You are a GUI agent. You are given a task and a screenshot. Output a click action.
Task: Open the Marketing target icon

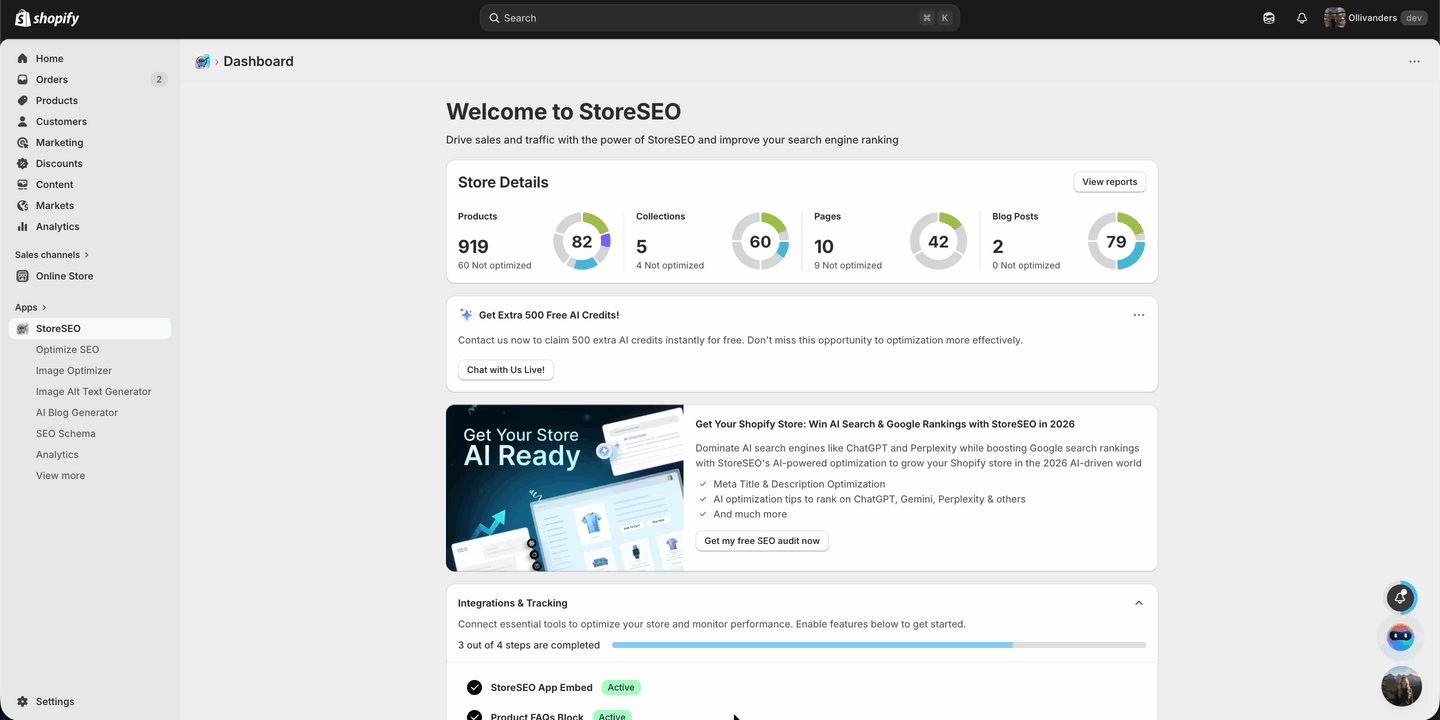coord(22,142)
